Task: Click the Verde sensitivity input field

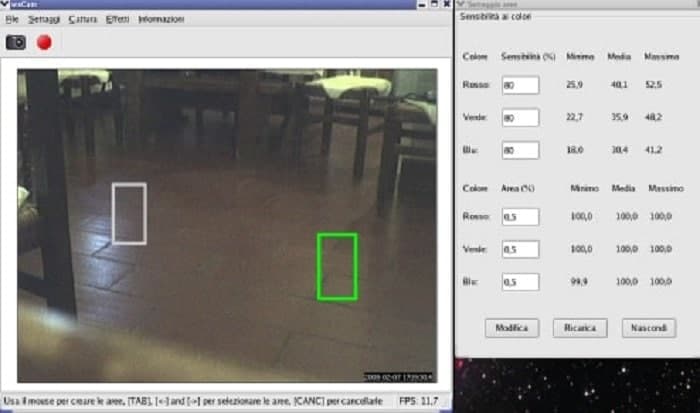Action: click(x=520, y=118)
